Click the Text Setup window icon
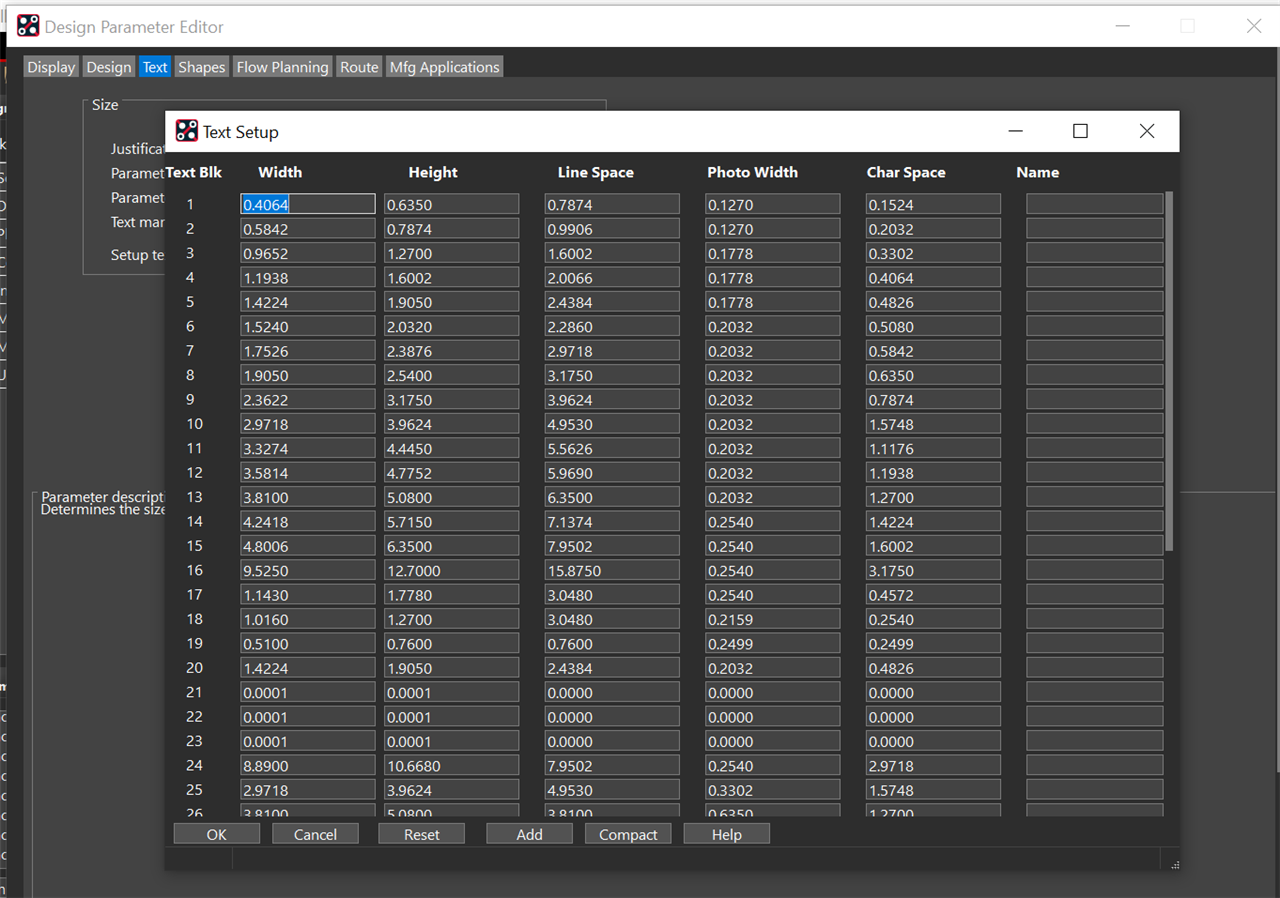 pyautogui.click(x=187, y=131)
